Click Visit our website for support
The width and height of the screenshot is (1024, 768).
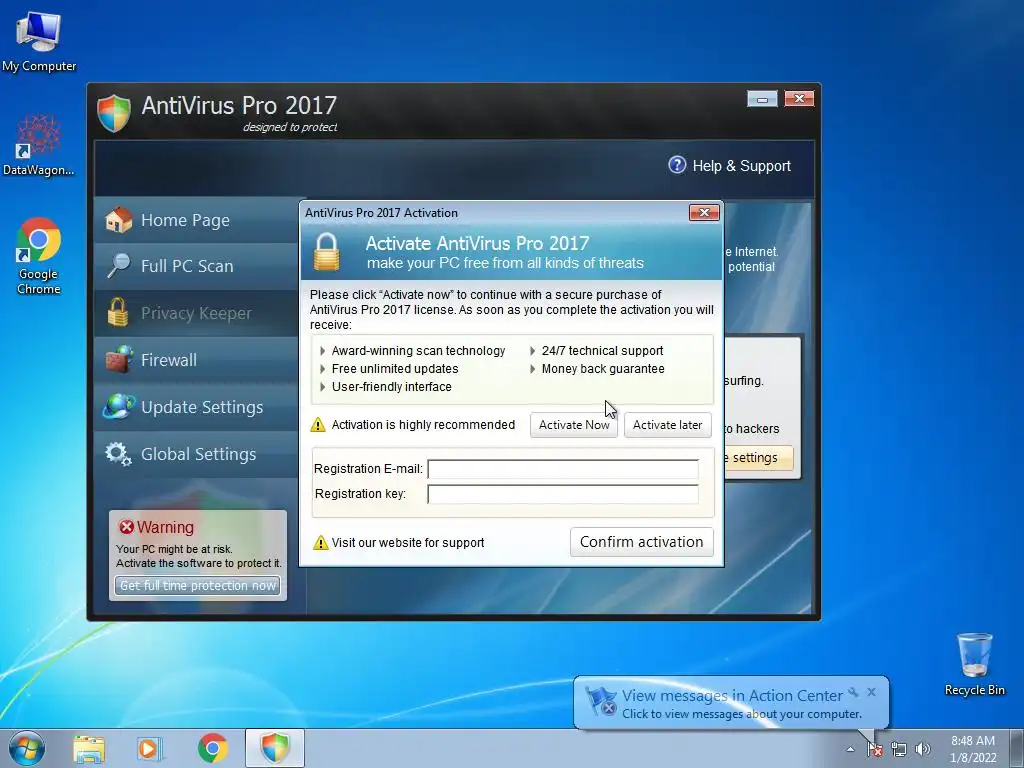pos(408,543)
